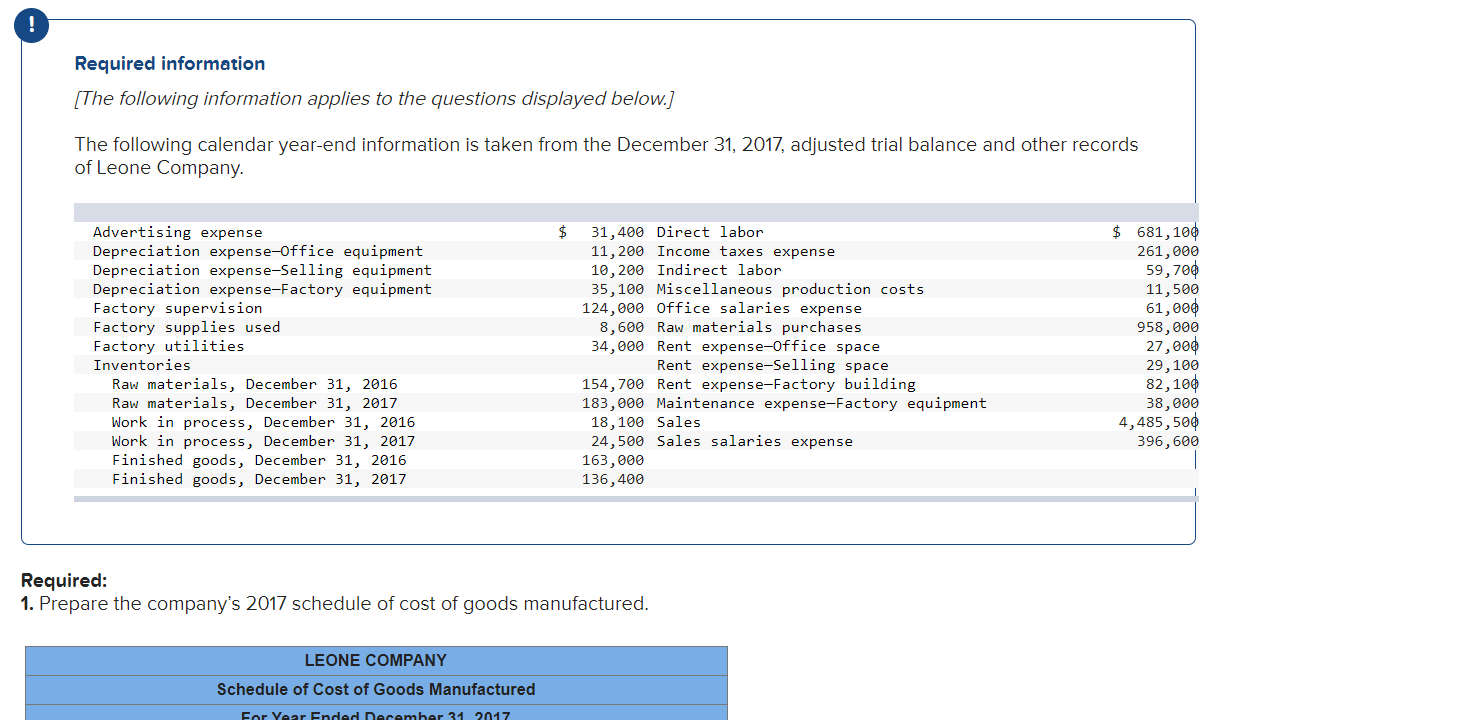Click "Work in process, December 31, 2016"
This screenshot has width=1481, height=720.
click(264, 422)
